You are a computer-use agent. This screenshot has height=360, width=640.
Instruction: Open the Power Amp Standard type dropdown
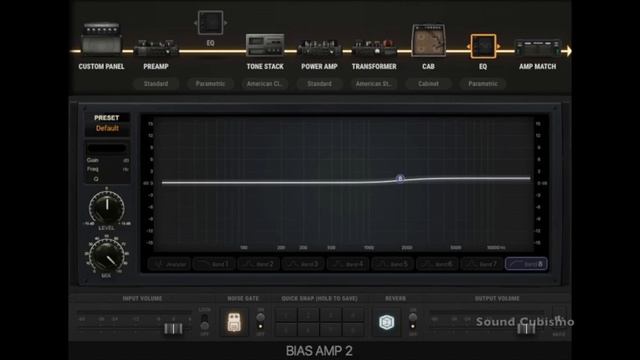[319, 84]
